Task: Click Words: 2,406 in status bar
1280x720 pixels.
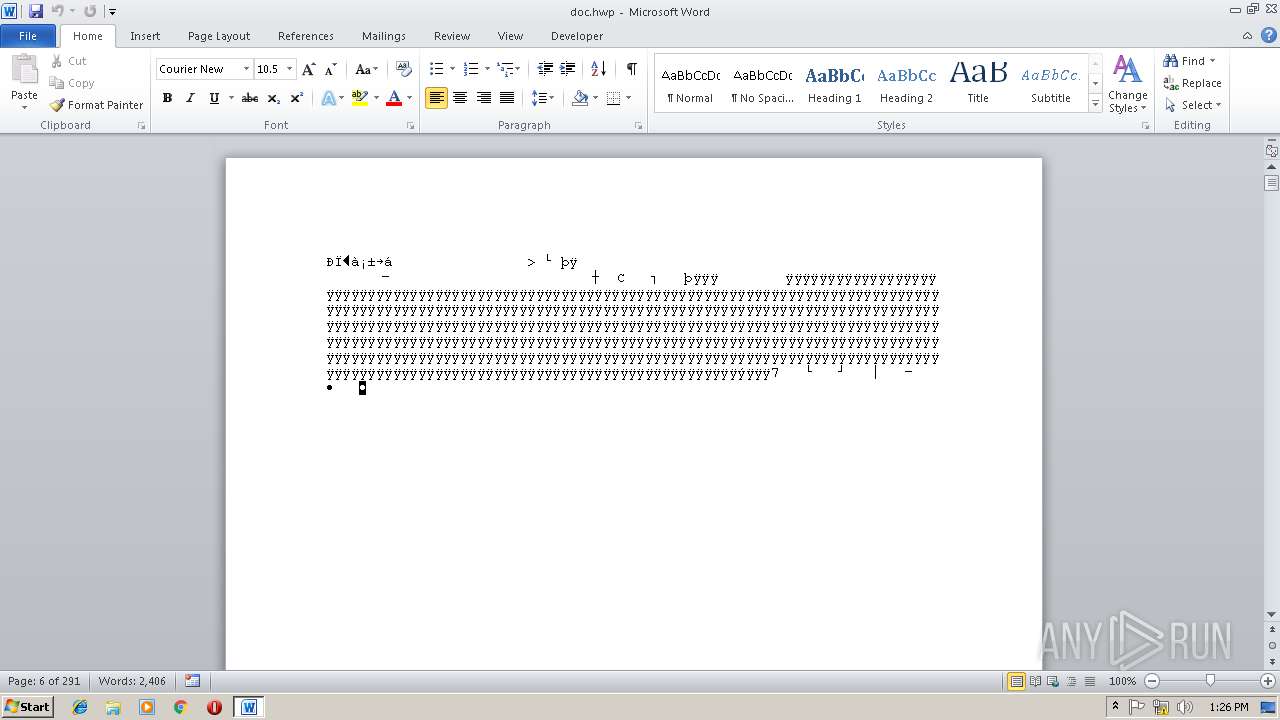Action: click(x=132, y=681)
